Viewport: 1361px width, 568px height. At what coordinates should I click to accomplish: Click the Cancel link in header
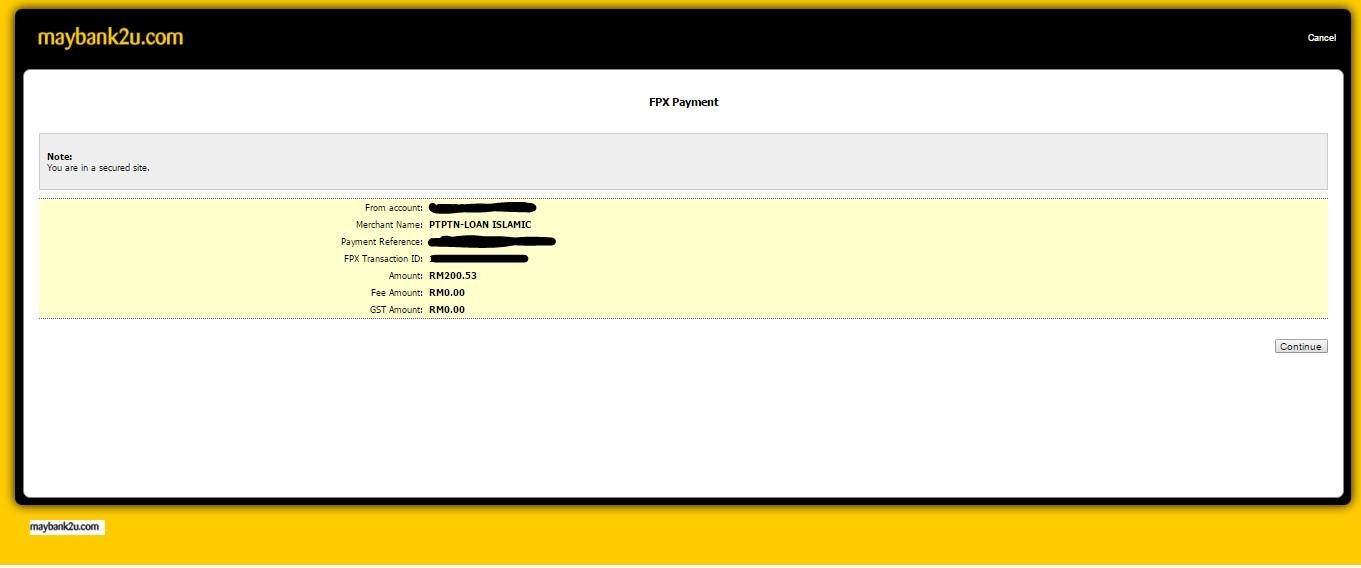point(1321,38)
